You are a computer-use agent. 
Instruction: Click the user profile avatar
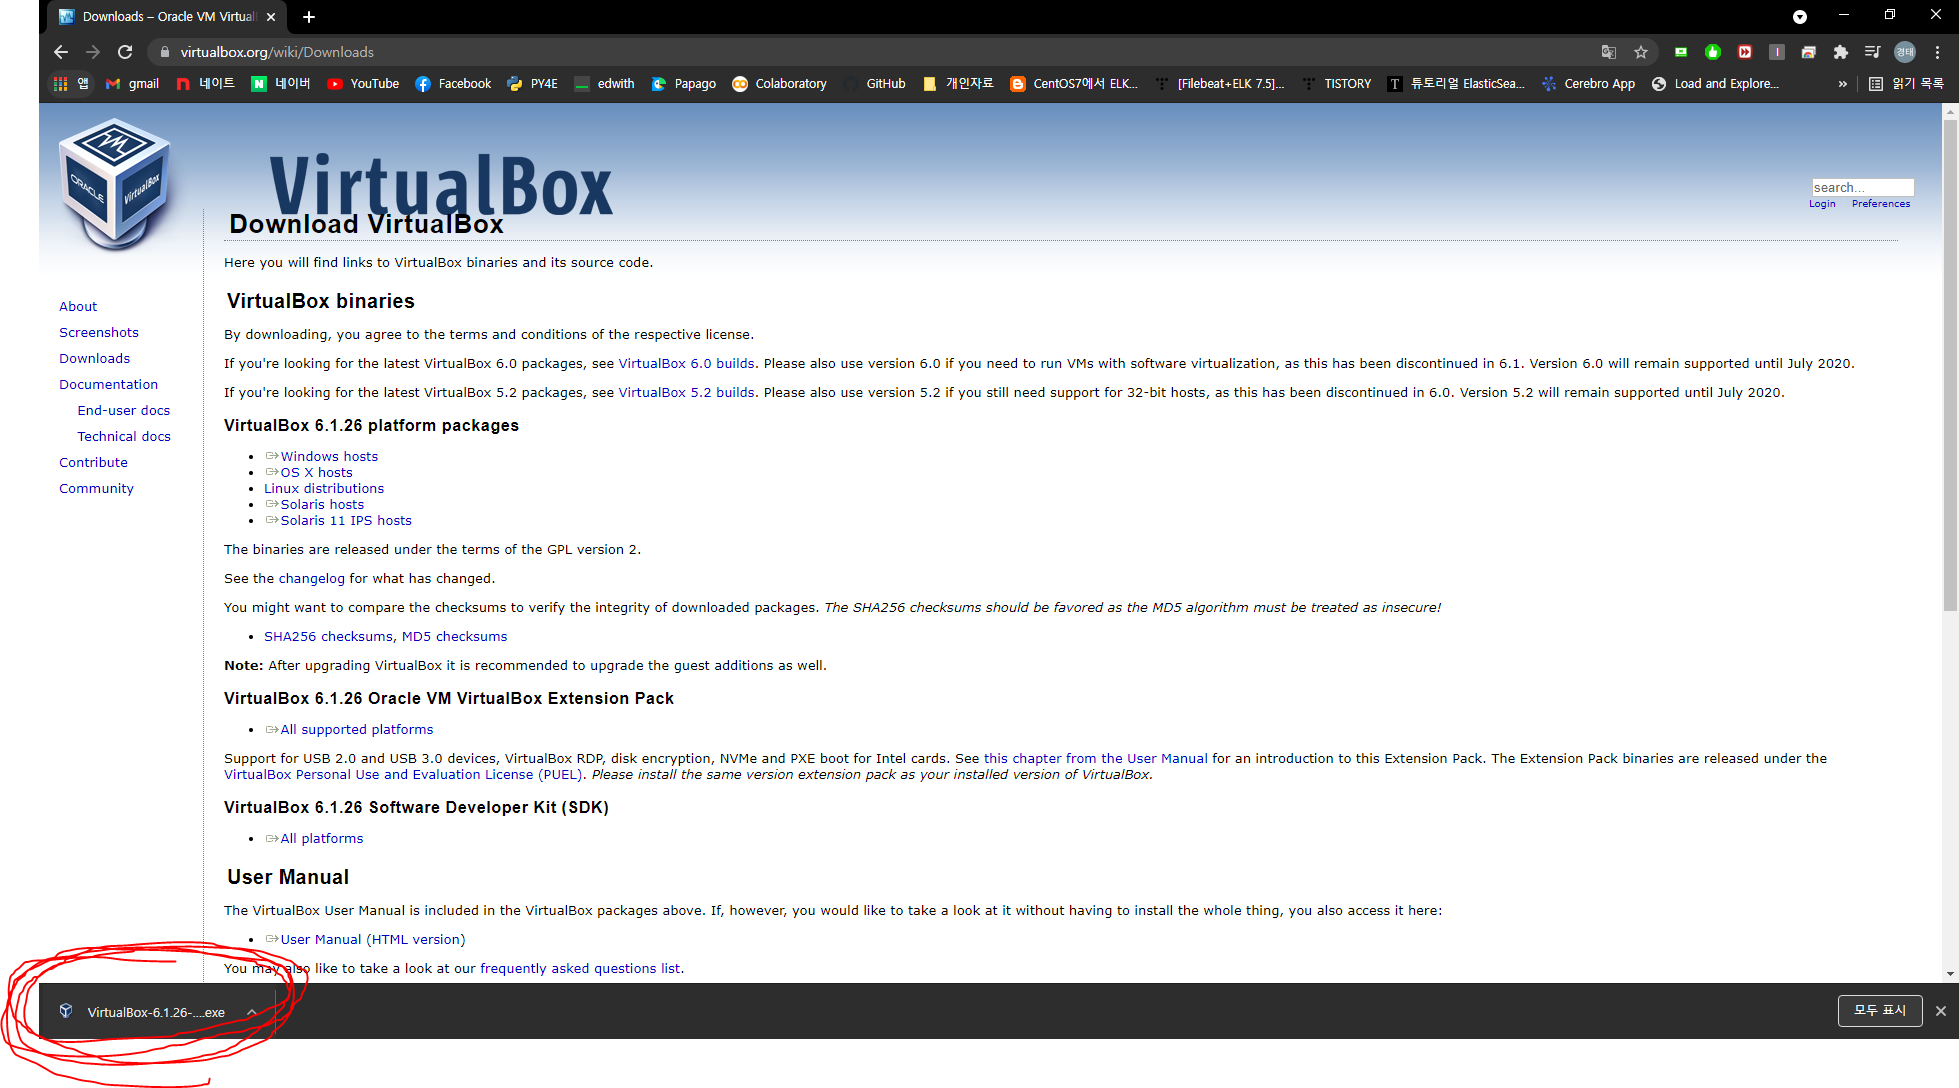click(1904, 52)
